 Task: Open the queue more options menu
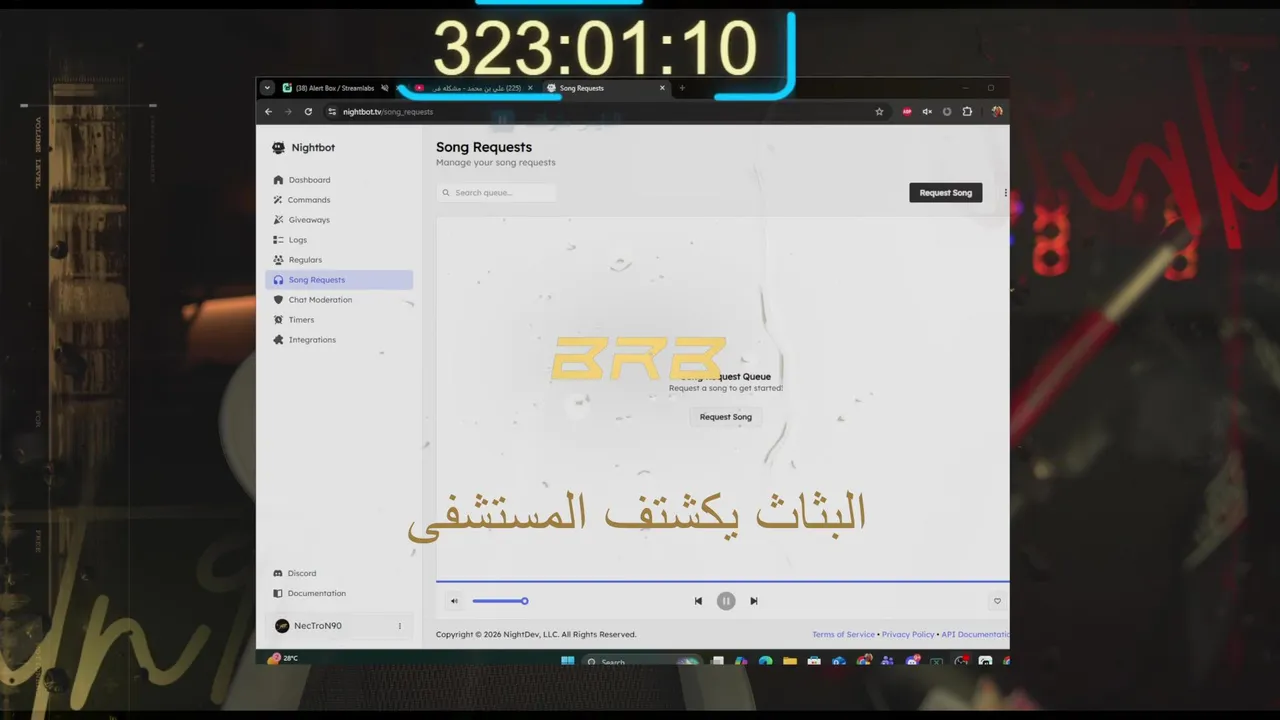coord(1005,192)
